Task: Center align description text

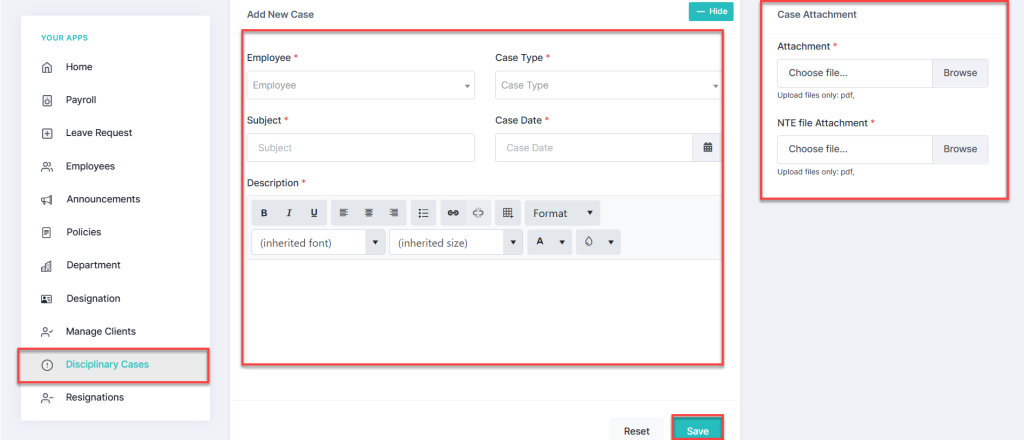Action: [369, 213]
